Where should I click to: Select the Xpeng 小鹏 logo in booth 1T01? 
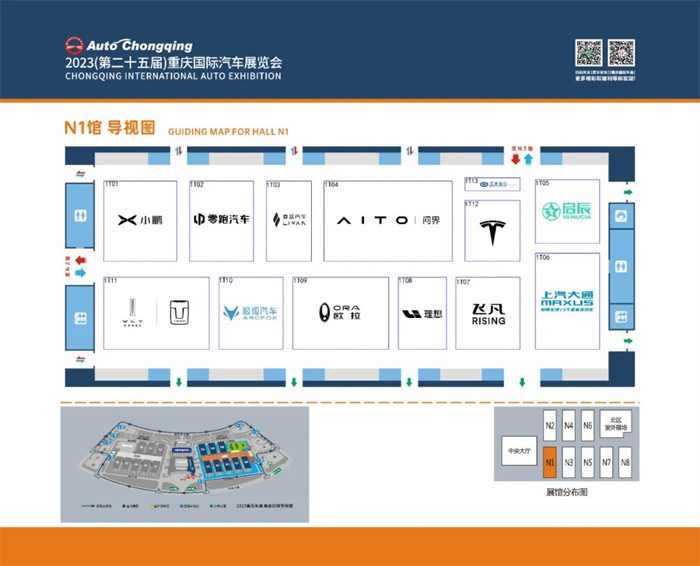click(140, 220)
